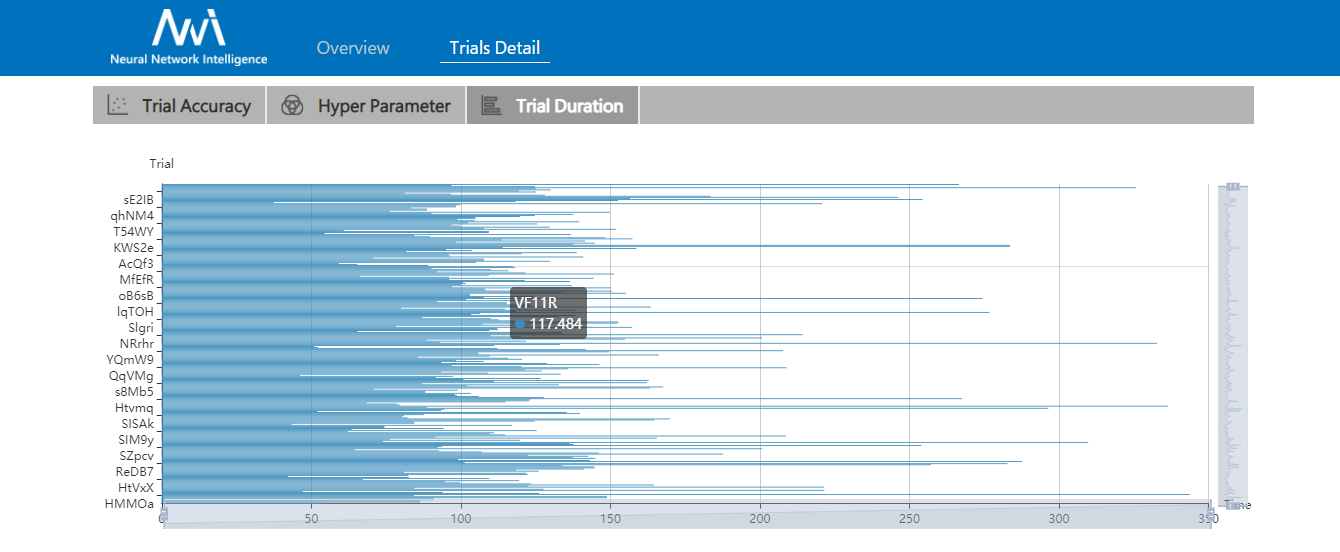Click trial label ReDB7
The height and width of the screenshot is (552, 1340).
click(x=135, y=471)
